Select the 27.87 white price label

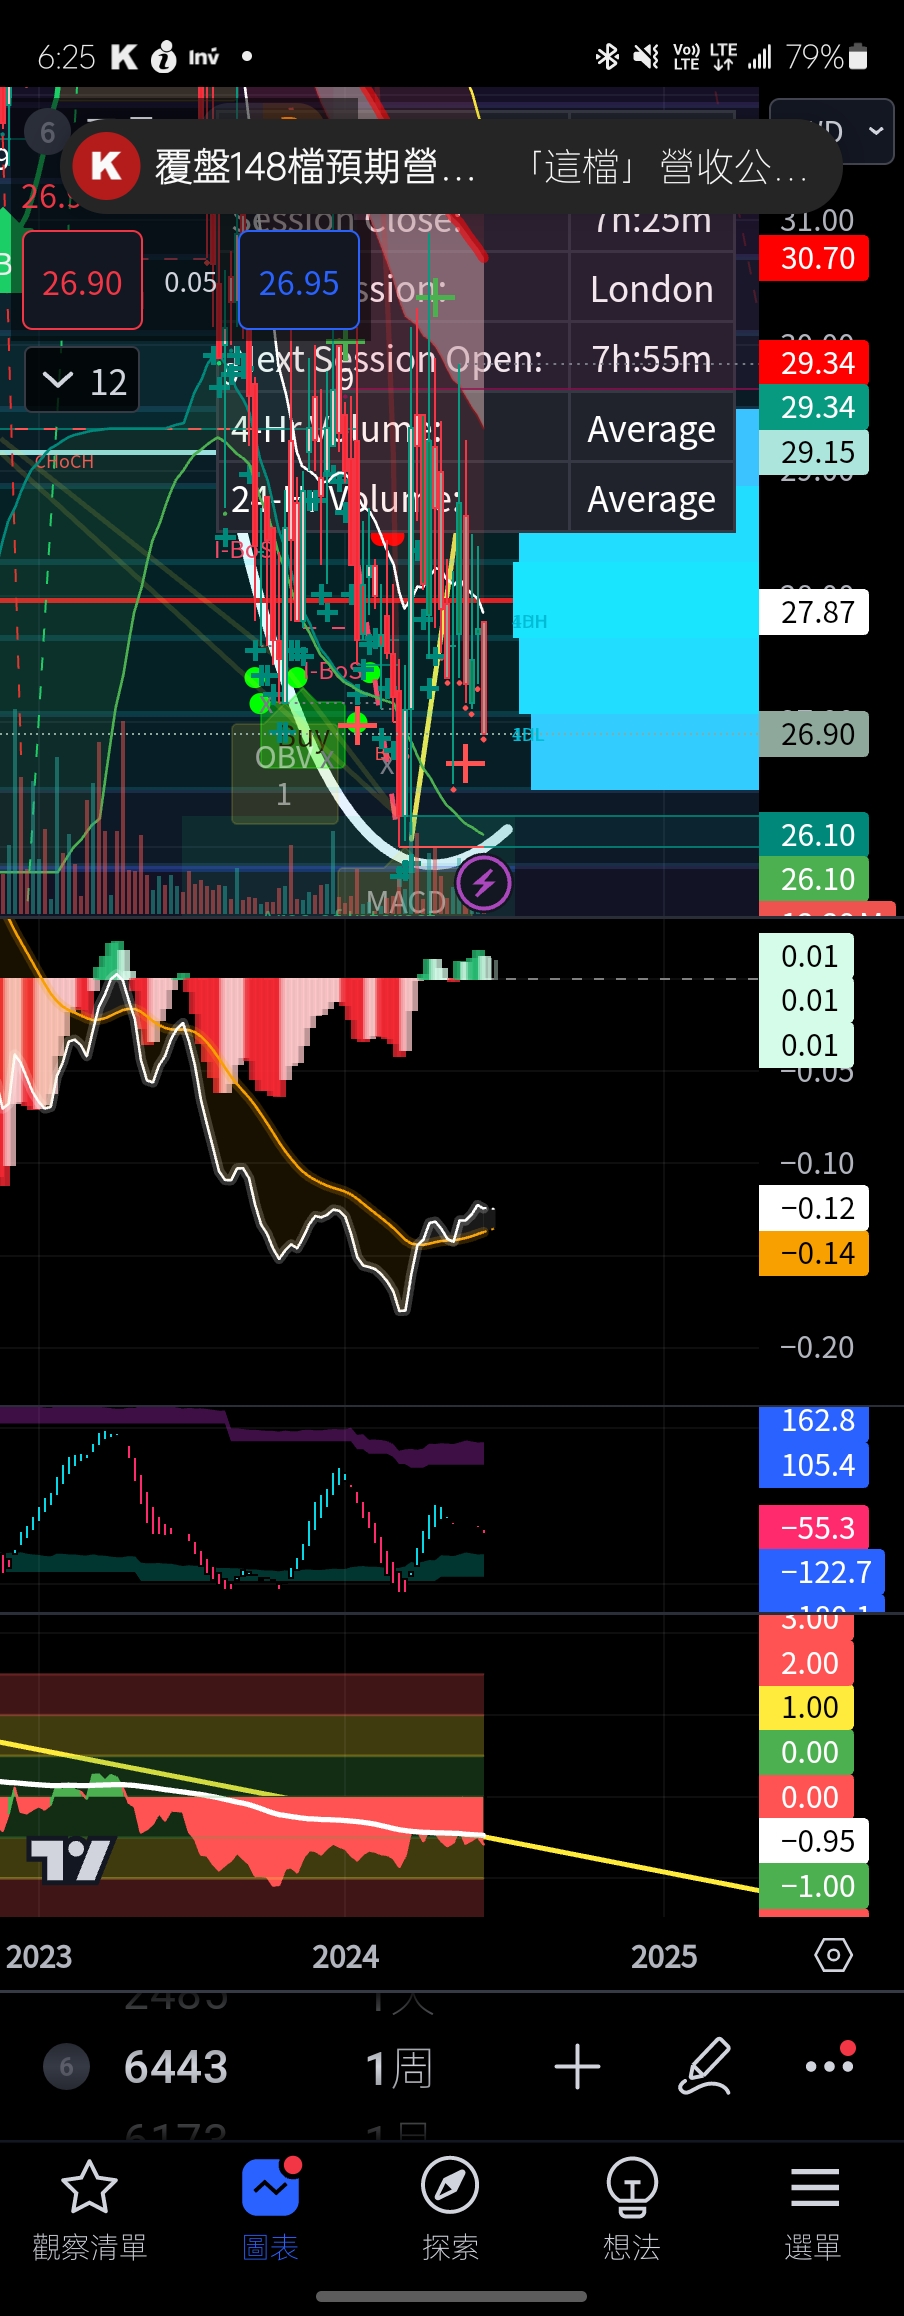[814, 612]
